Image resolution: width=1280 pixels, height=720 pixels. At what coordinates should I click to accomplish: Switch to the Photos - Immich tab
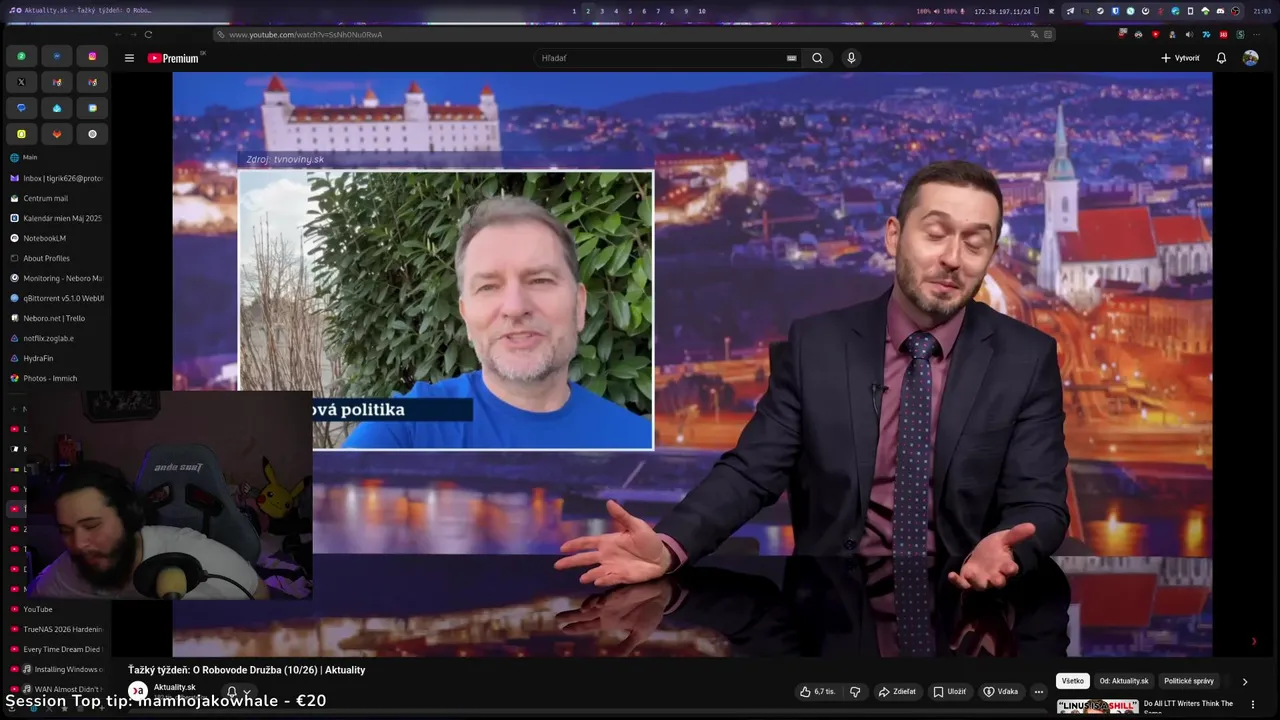tap(55, 378)
